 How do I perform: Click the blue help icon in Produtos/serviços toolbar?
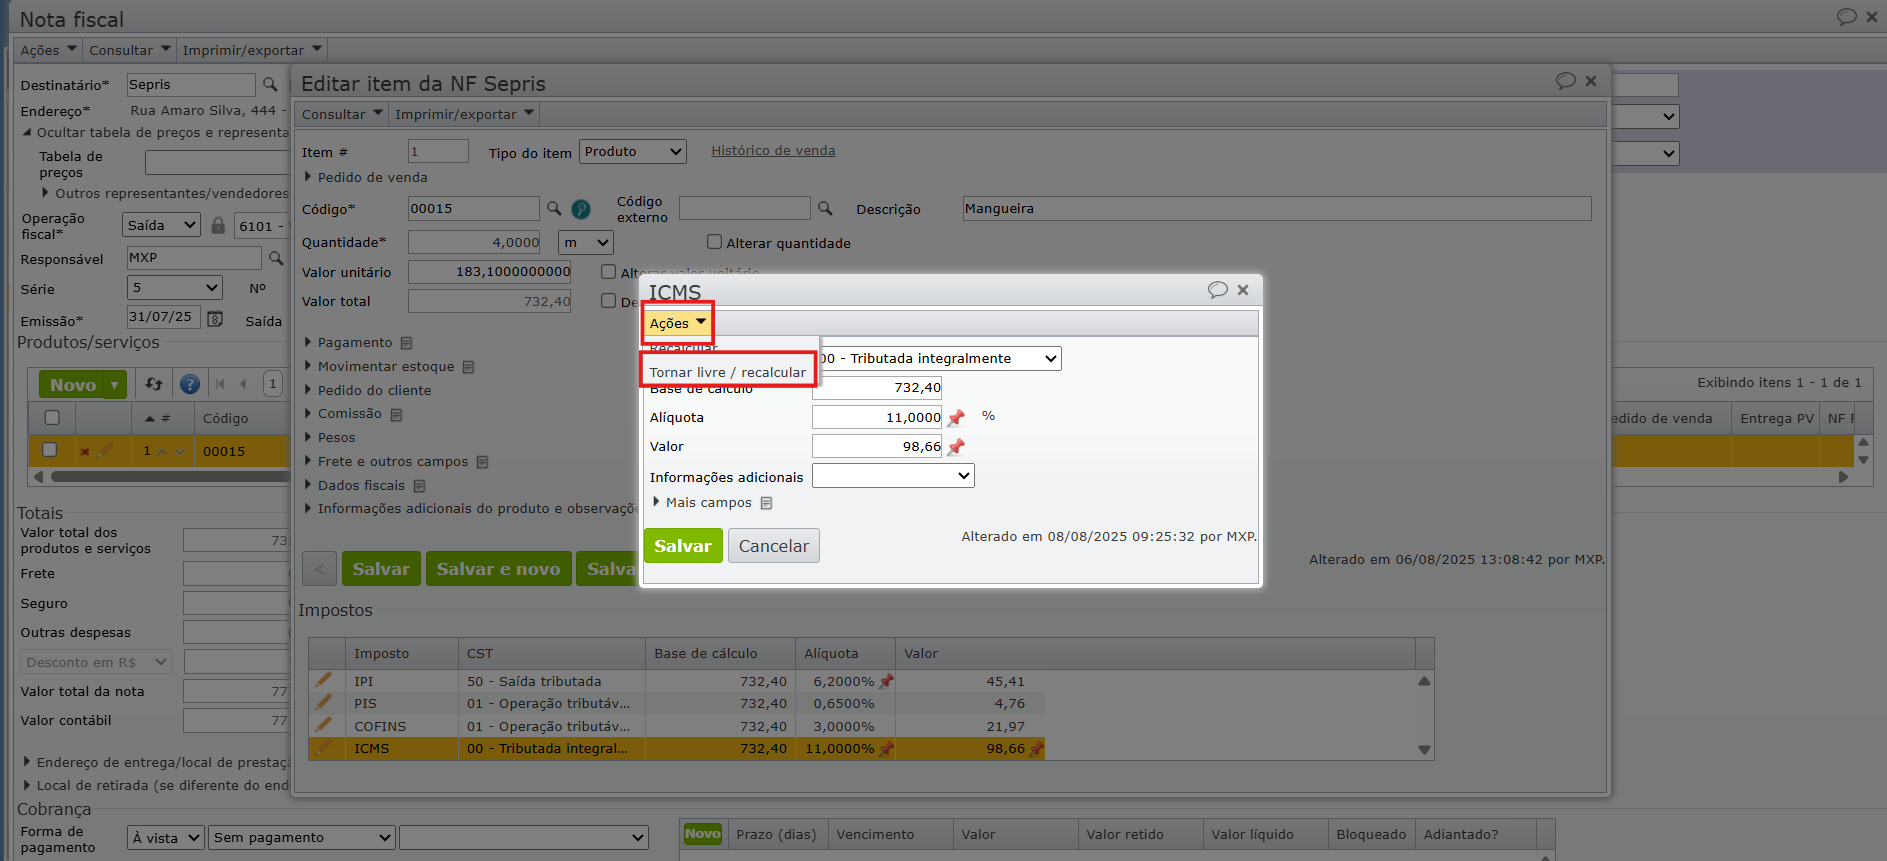189,384
